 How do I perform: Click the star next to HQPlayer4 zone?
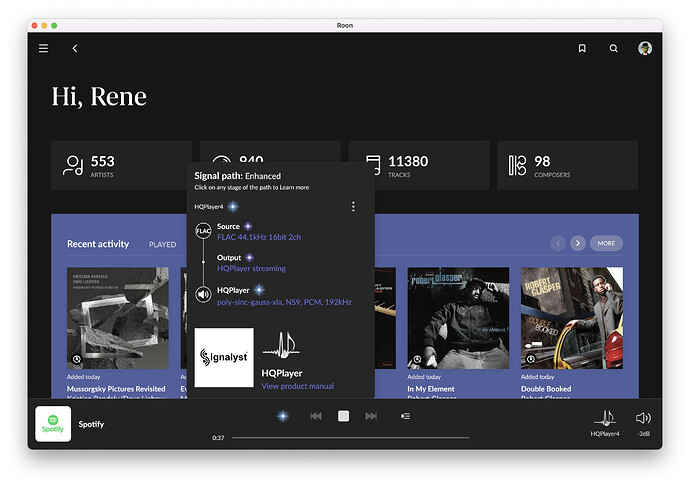[x=233, y=206]
